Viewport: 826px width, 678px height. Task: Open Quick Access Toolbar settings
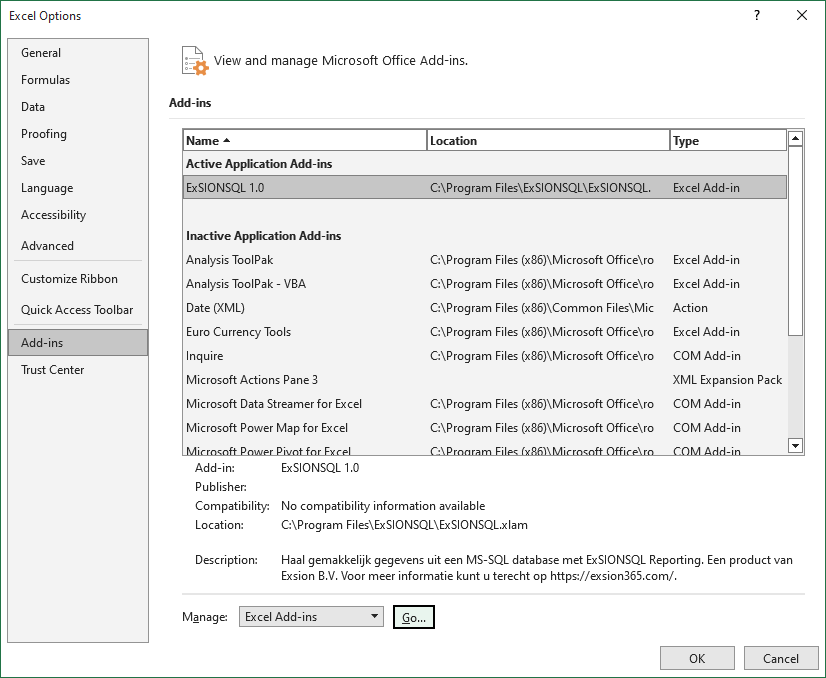(x=78, y=310)
